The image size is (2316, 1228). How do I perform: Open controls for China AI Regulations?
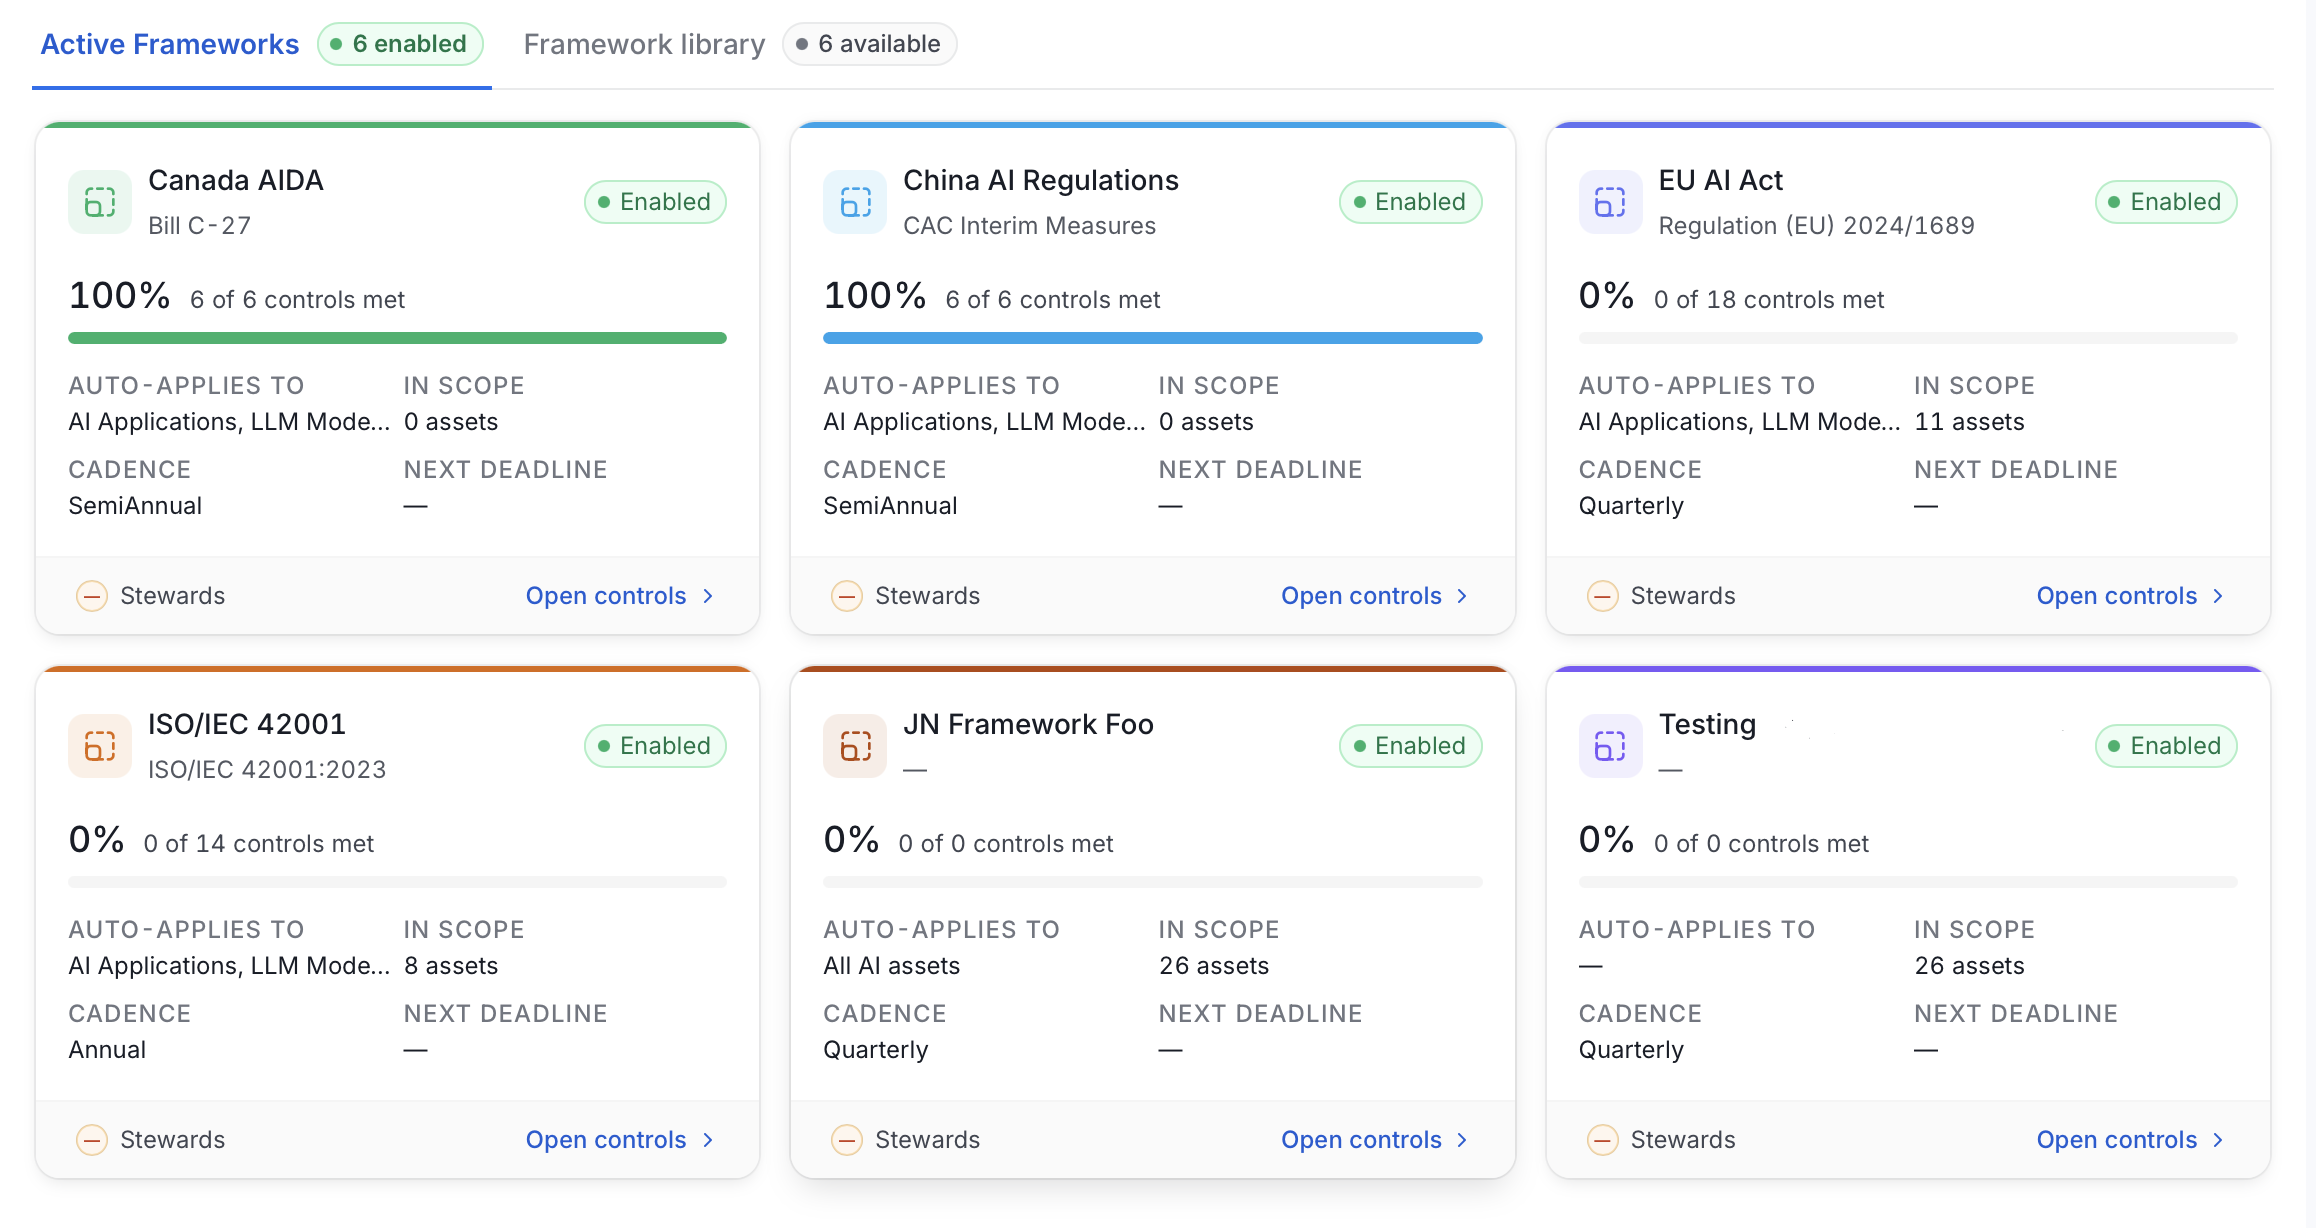pos(1375,596)
